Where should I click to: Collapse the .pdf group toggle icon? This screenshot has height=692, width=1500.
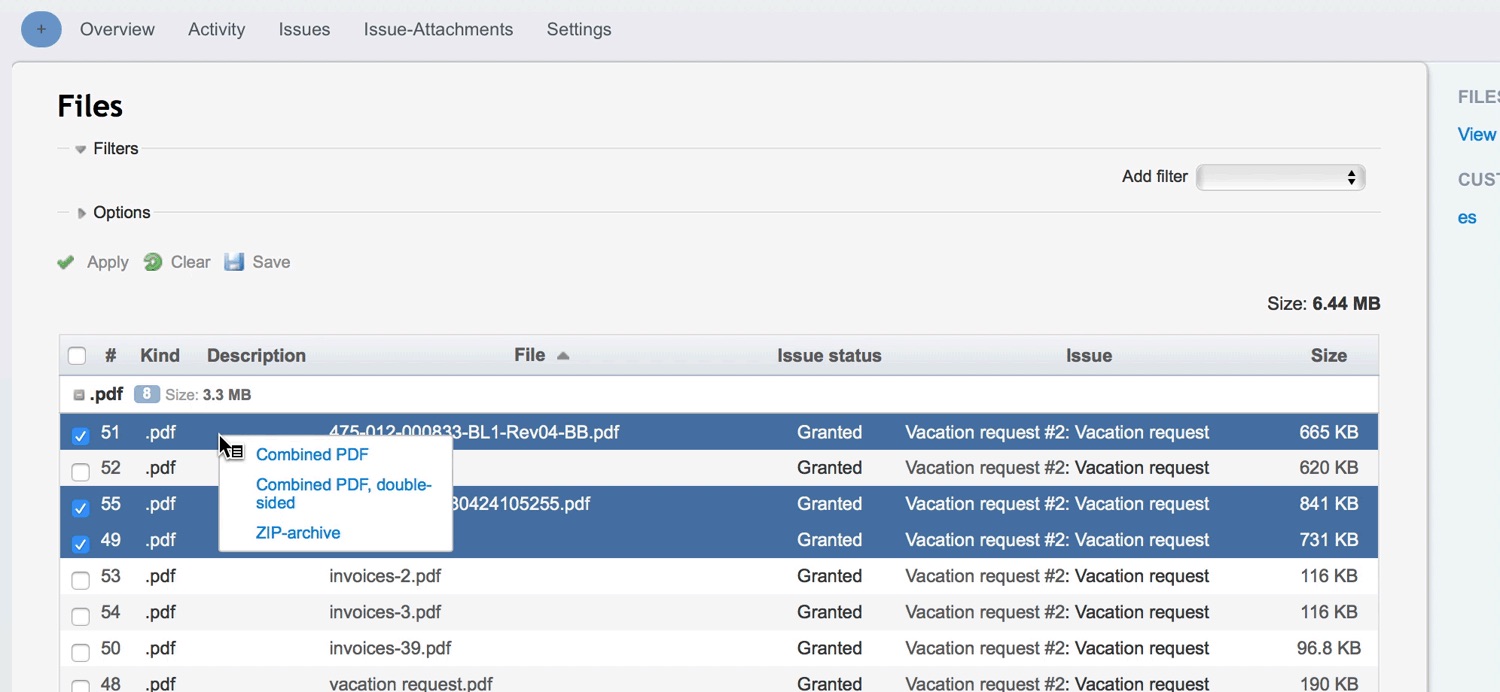pyautogui.click(x=79, y=395)
